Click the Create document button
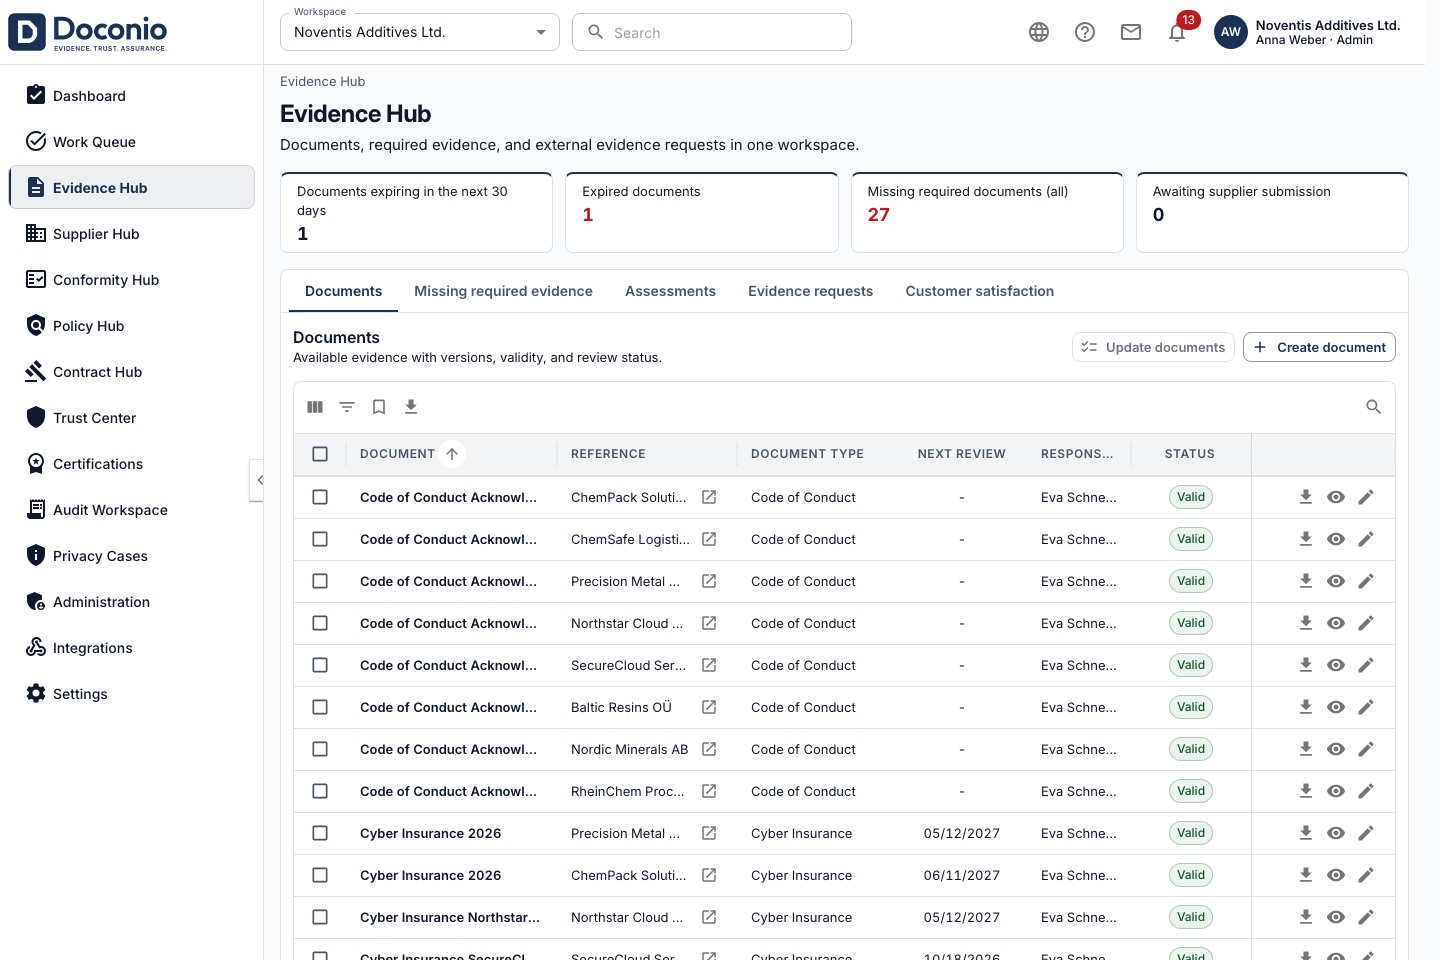Viewport: 1440px width, 960px height. pos(1319,347)
